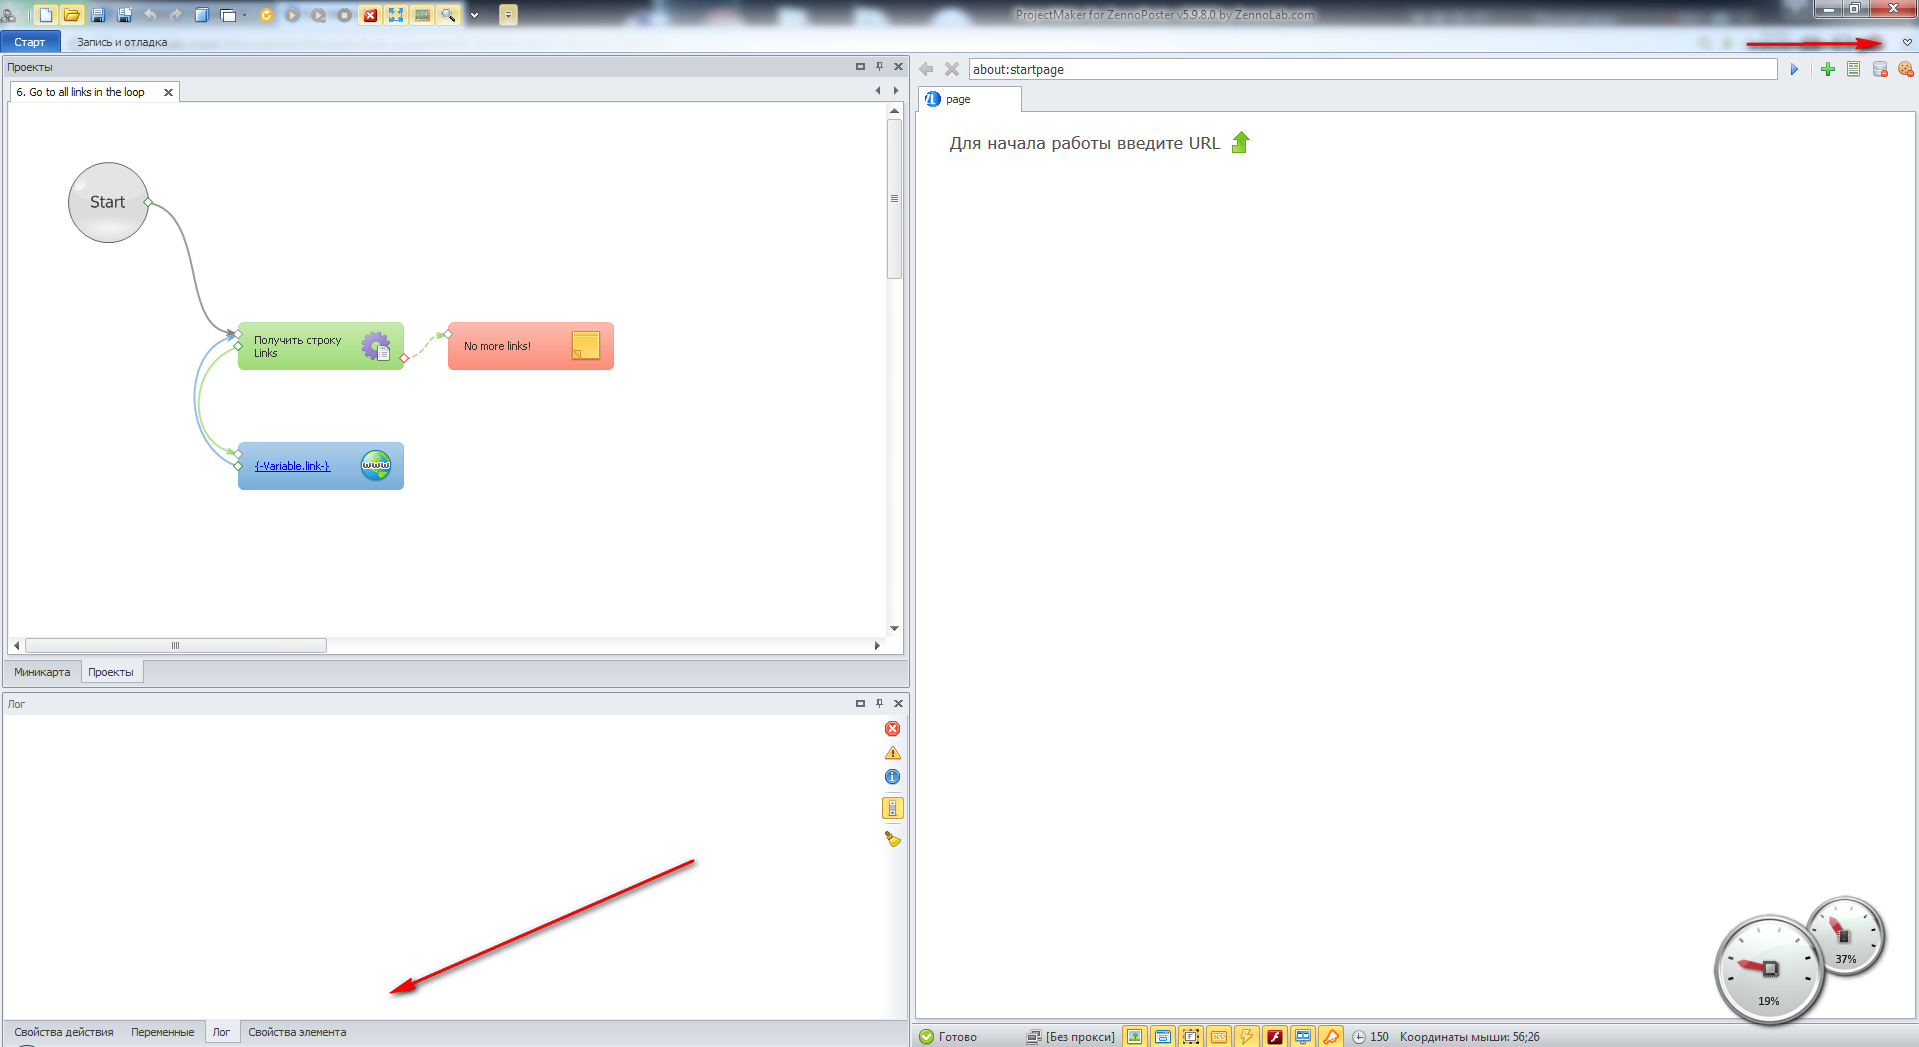Click the orange circular restart icon in toolbar
1919x1047 pixels.
click(266, 15)
